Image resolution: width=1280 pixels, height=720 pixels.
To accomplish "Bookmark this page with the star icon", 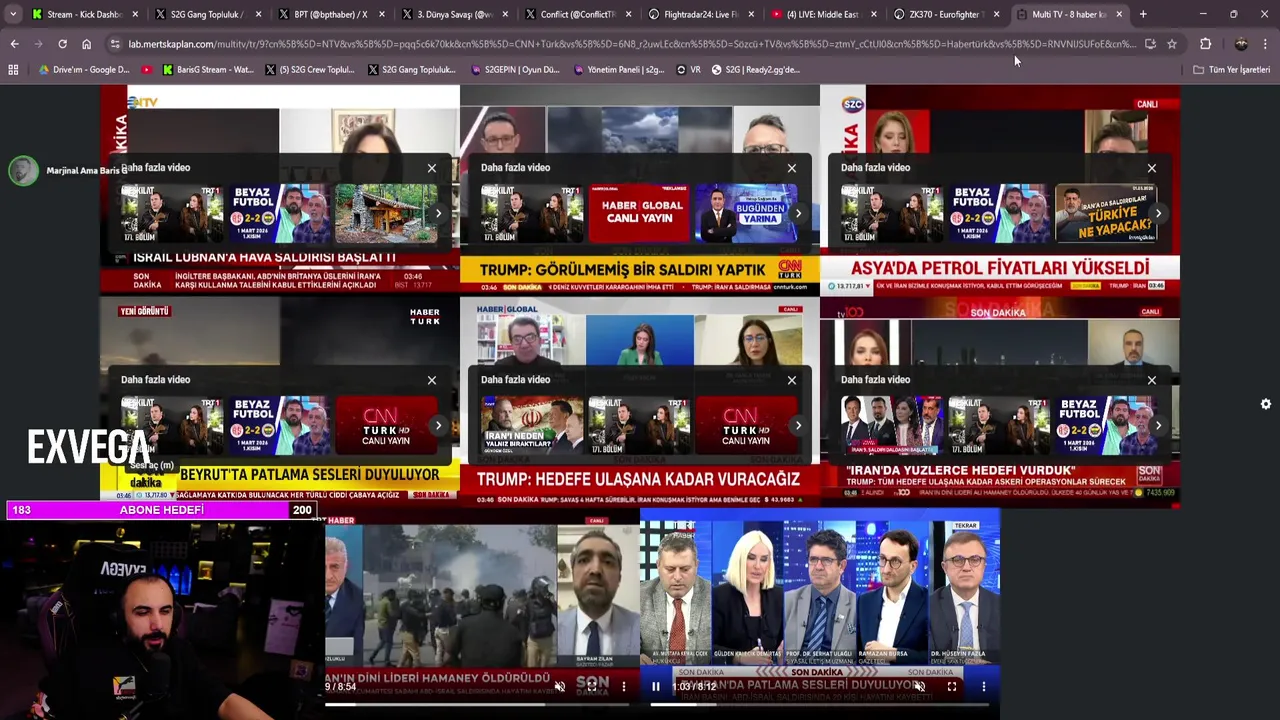I will [x=1172, y=44].
